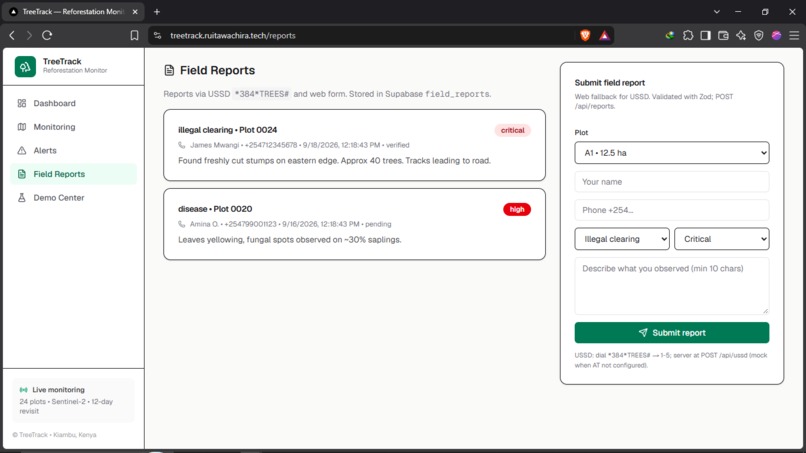Open Dashboard in the sidebar
806x453 pixels.
(x=74, y=103)
